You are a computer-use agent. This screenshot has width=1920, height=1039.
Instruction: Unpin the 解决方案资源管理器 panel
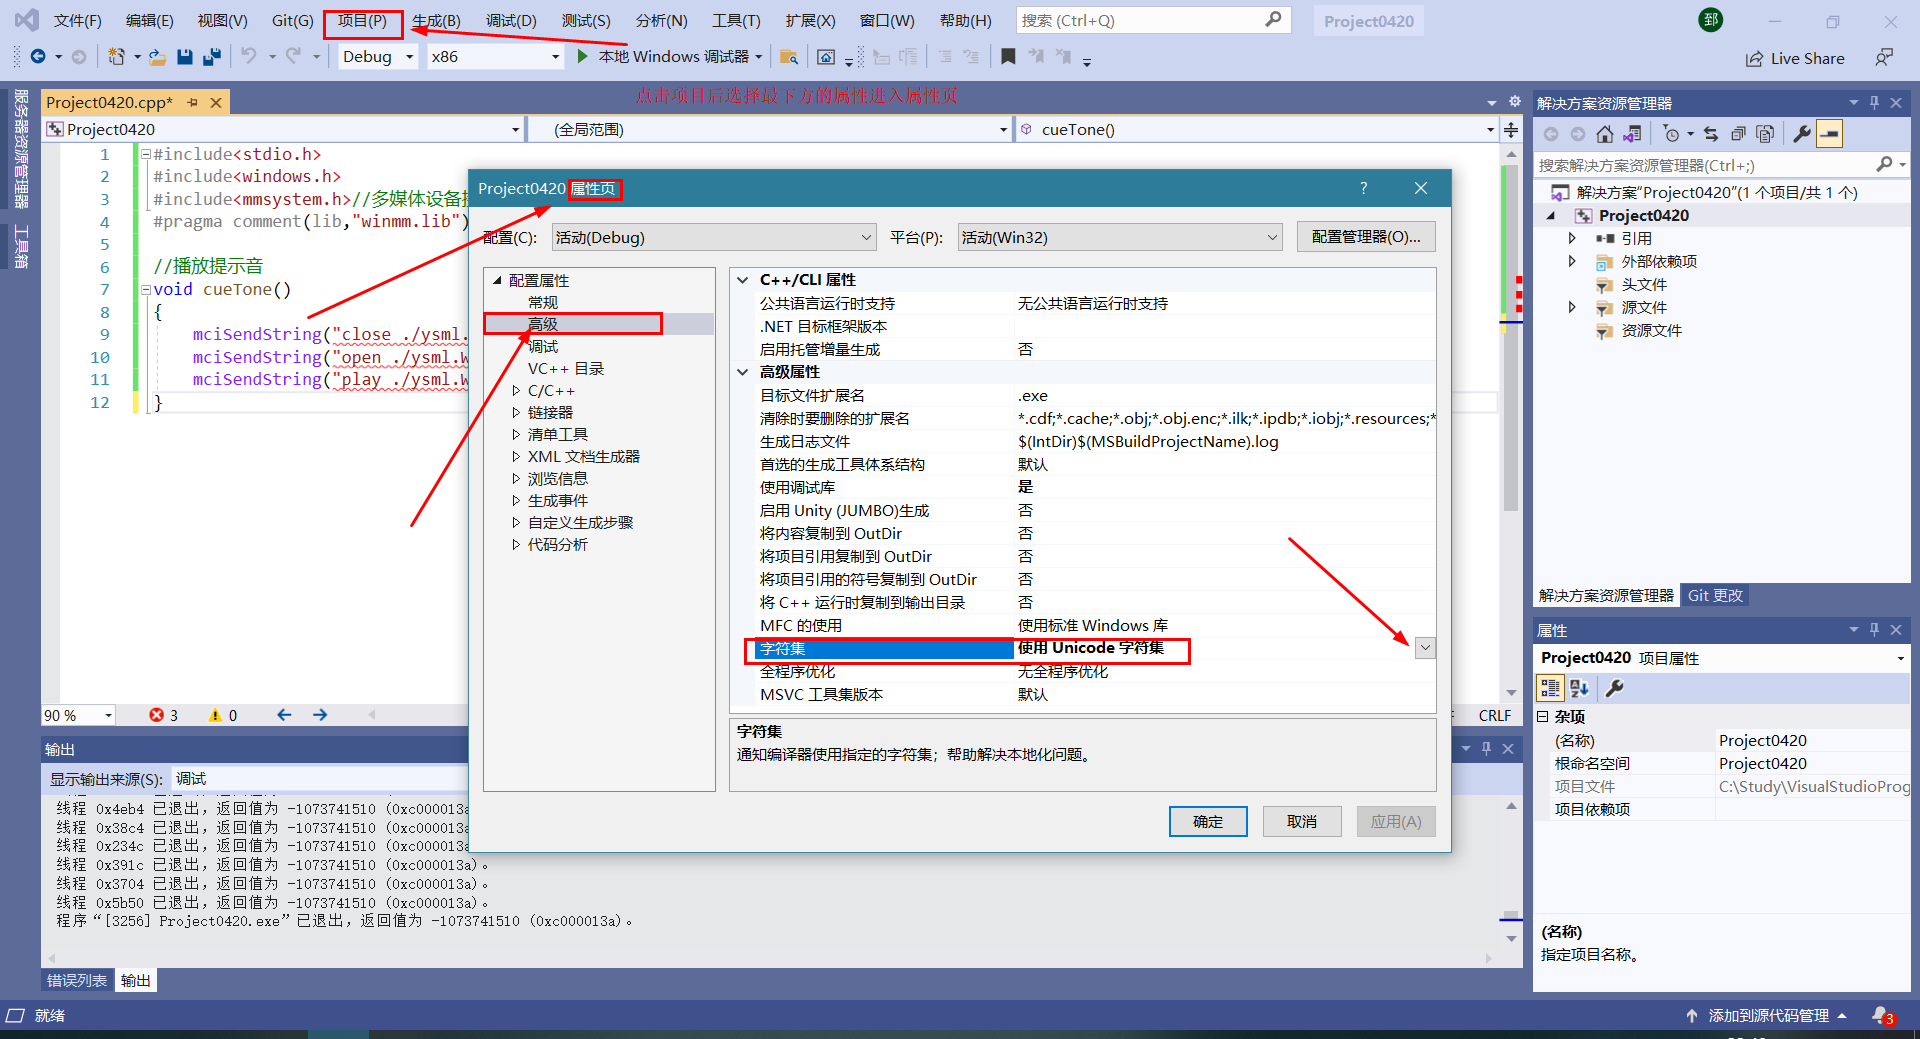click(1874, 101)
